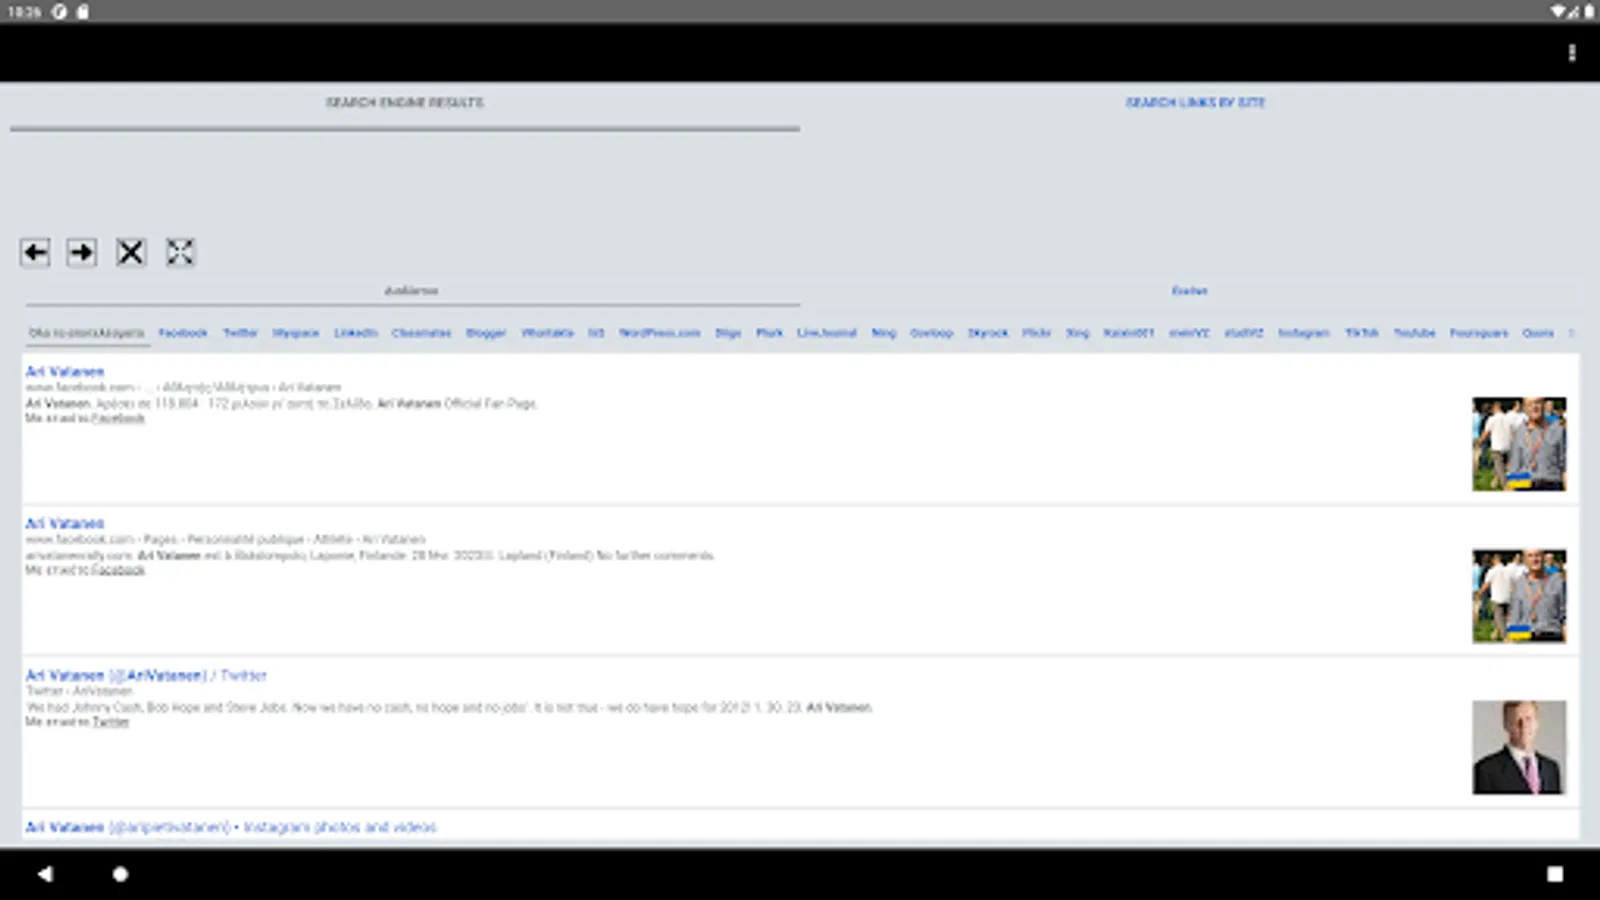The image size is (1600, 900).
Task: Select the Xing filter tab
Action: [x=1077, y=333]
